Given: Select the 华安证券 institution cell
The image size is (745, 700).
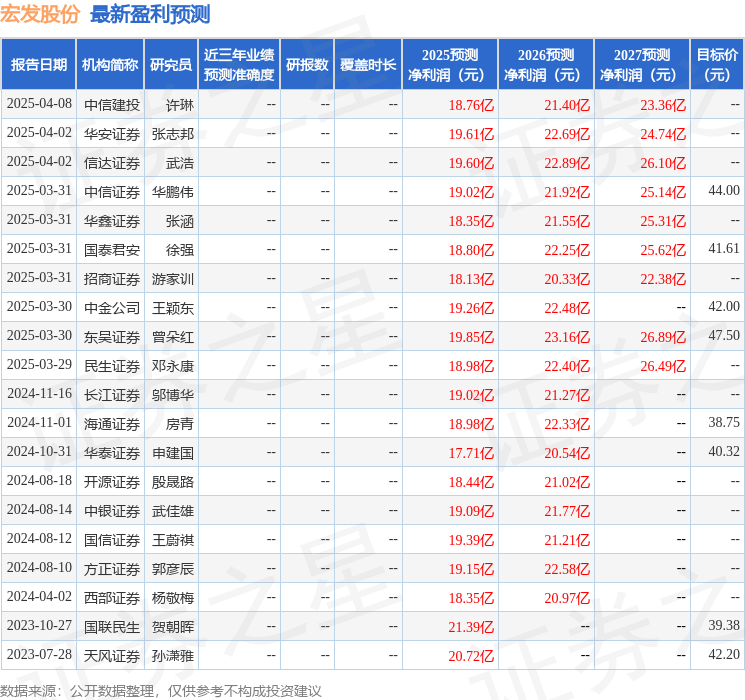Looking at the screenshot, I should pyautogui.click(x=112, y=134).
